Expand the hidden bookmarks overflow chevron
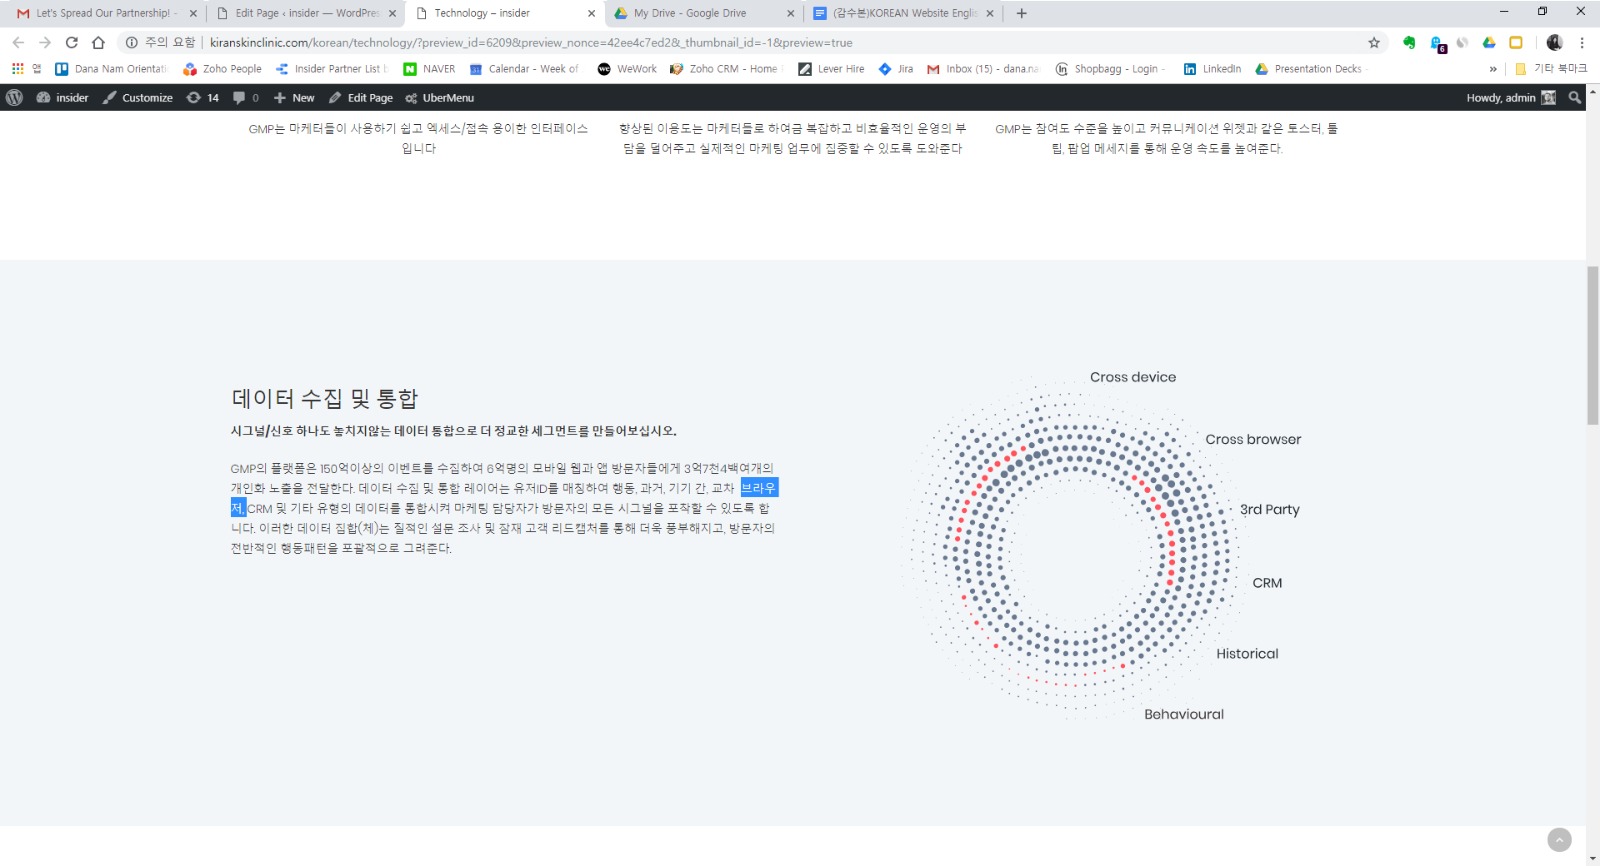Image resolution: width=1600 pixels, height=866 pixels. [1493, 69]
